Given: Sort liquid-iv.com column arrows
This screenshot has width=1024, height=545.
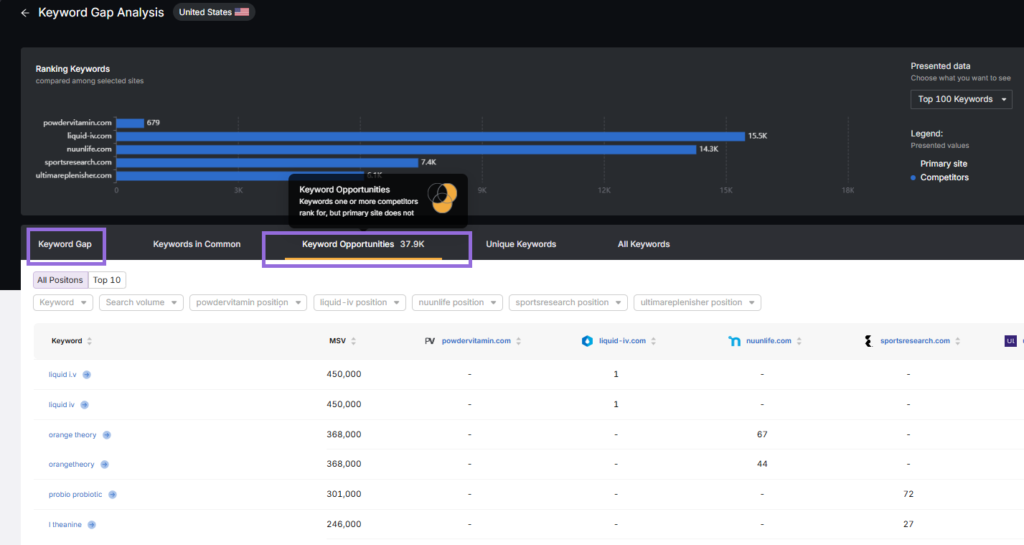Looking at the screenshot, I should coord(654,341).
